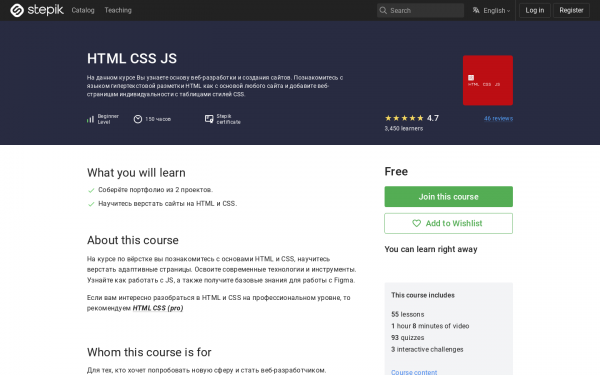Click the Stepik certificate label
600x375 pixels.
pos(228,119)
